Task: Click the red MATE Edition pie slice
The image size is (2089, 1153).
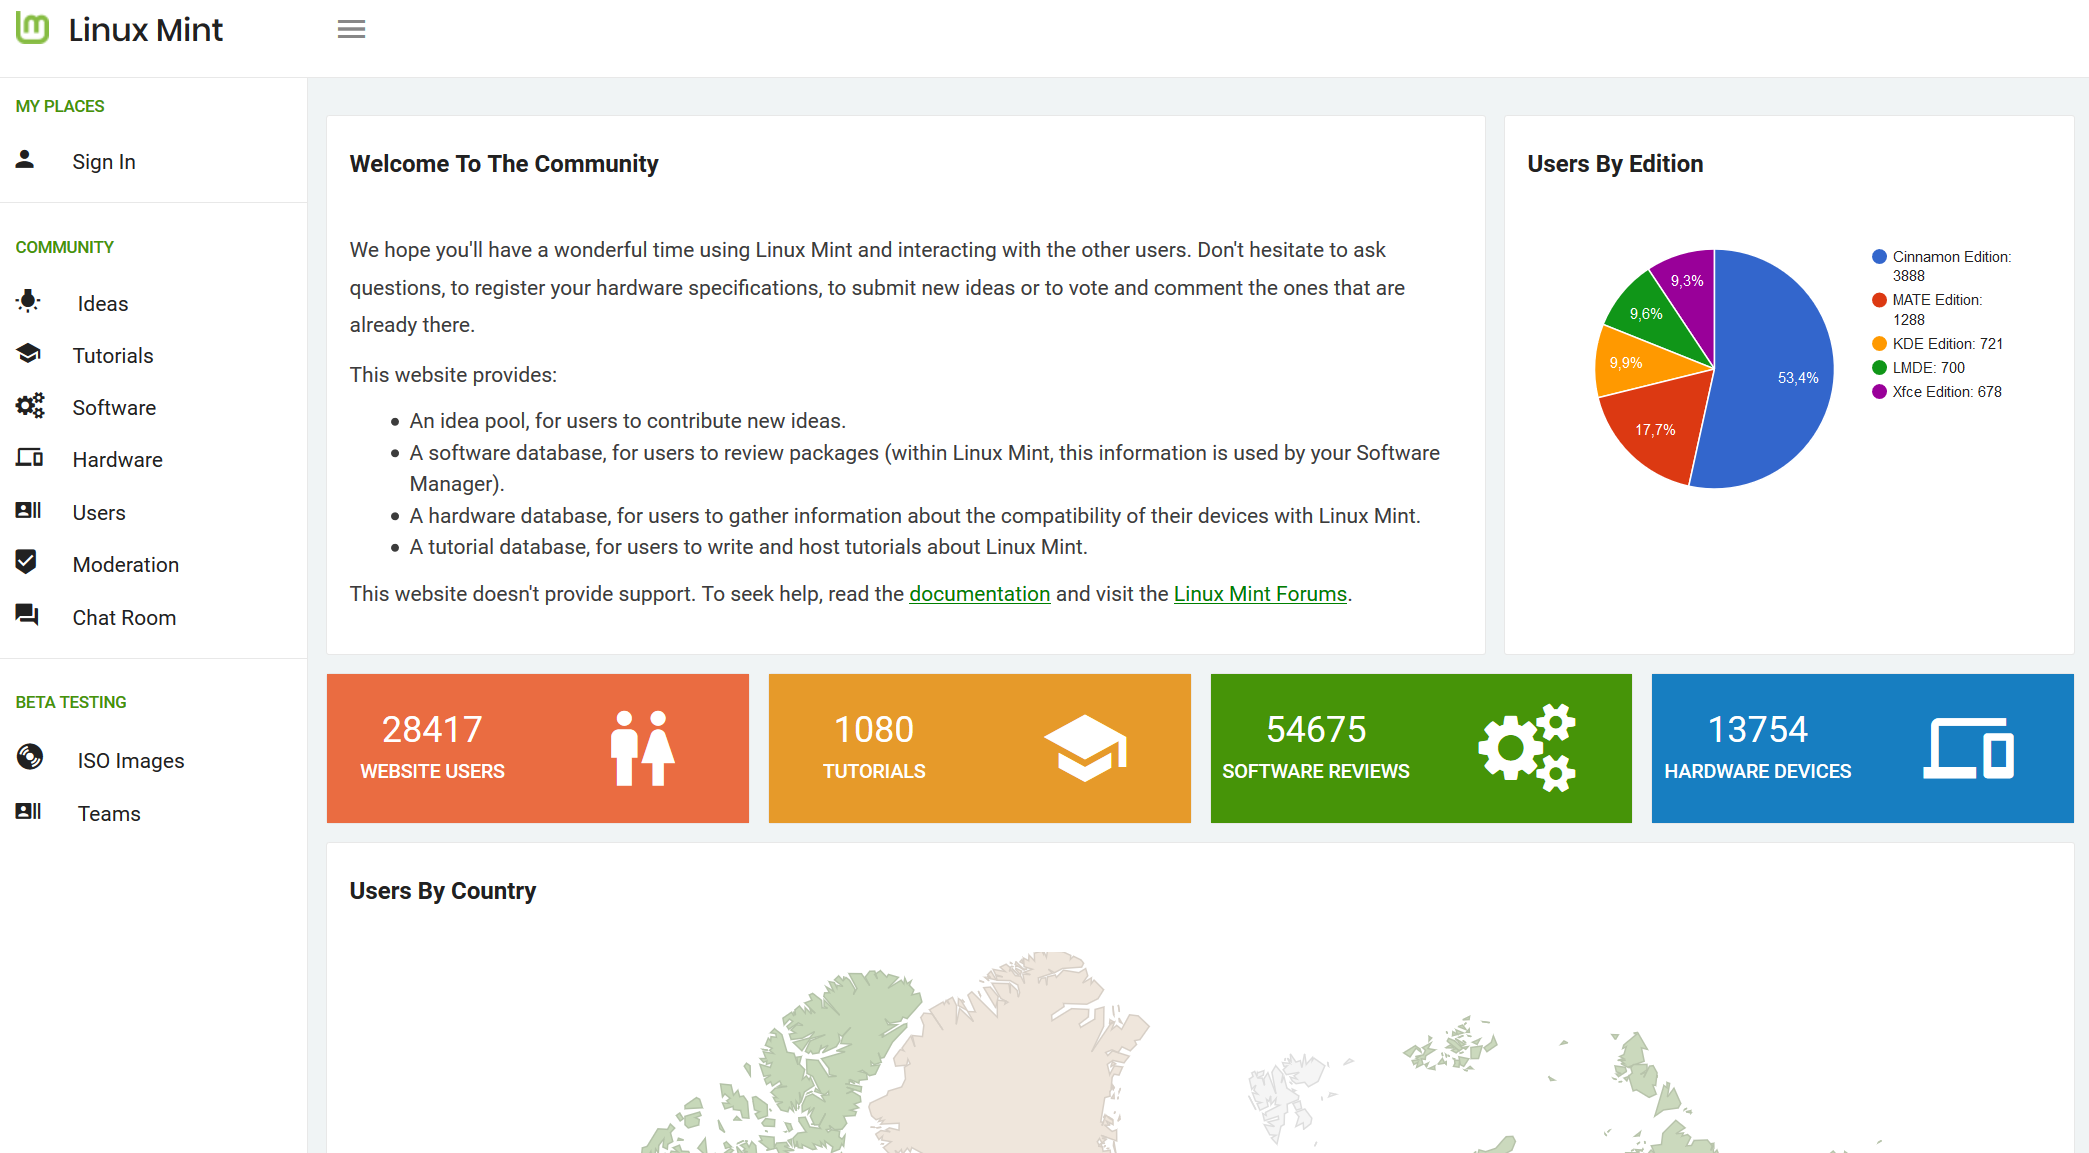Action: click(1654, 428)
